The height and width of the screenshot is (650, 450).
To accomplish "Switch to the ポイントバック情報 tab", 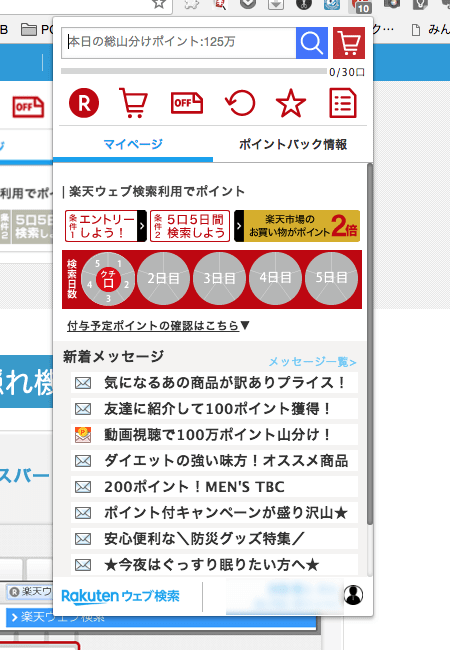I will tap(293, 145).
